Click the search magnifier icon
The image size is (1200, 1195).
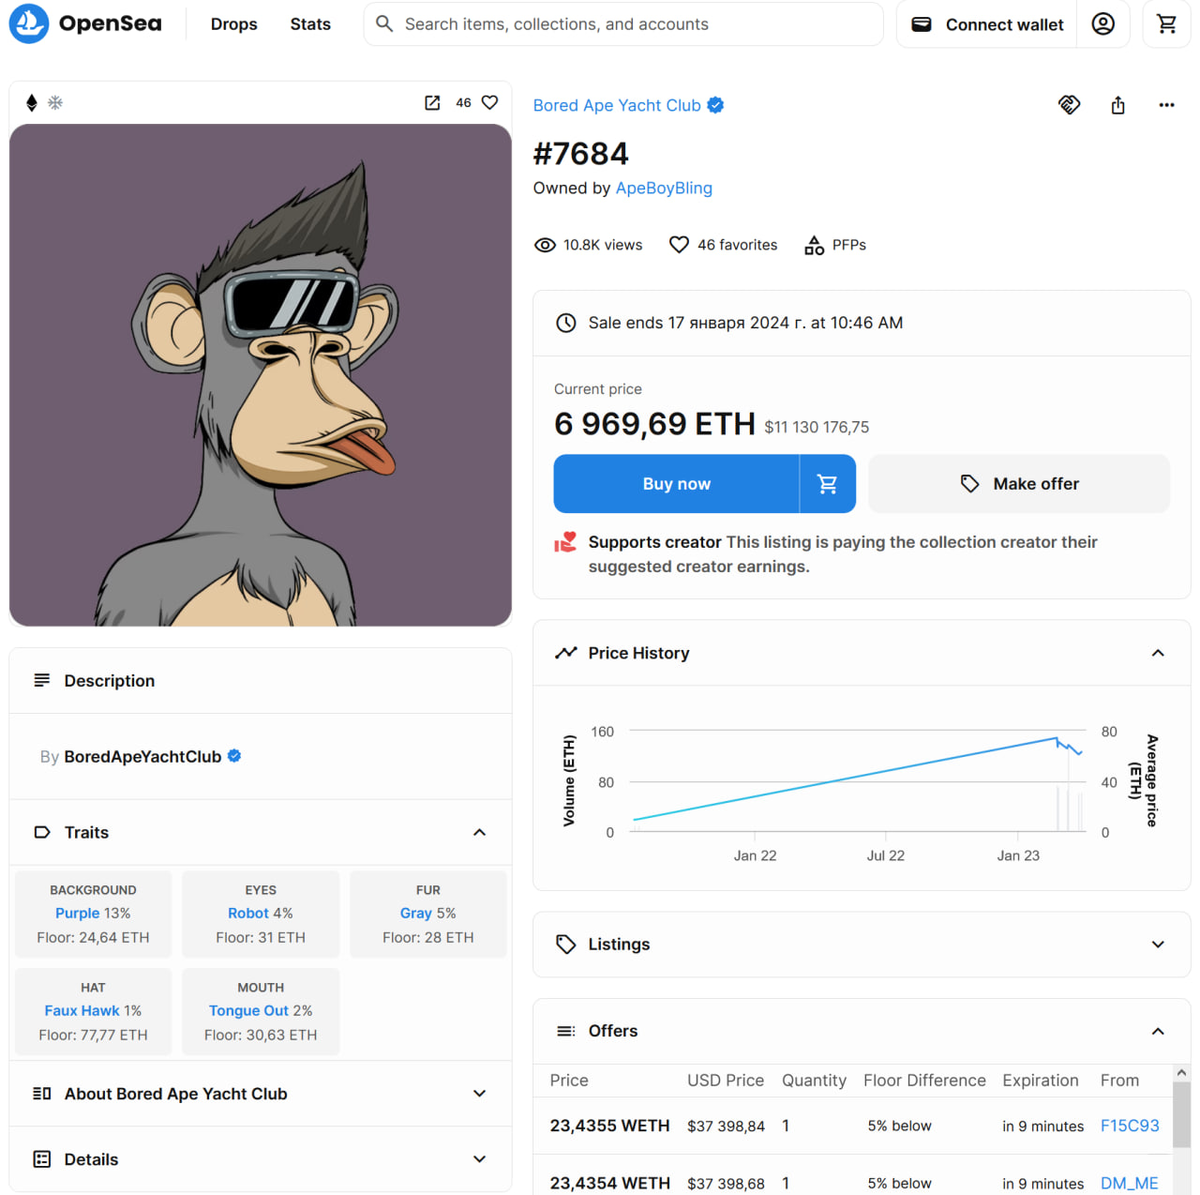pyautogui.click(x=385, y=24)
